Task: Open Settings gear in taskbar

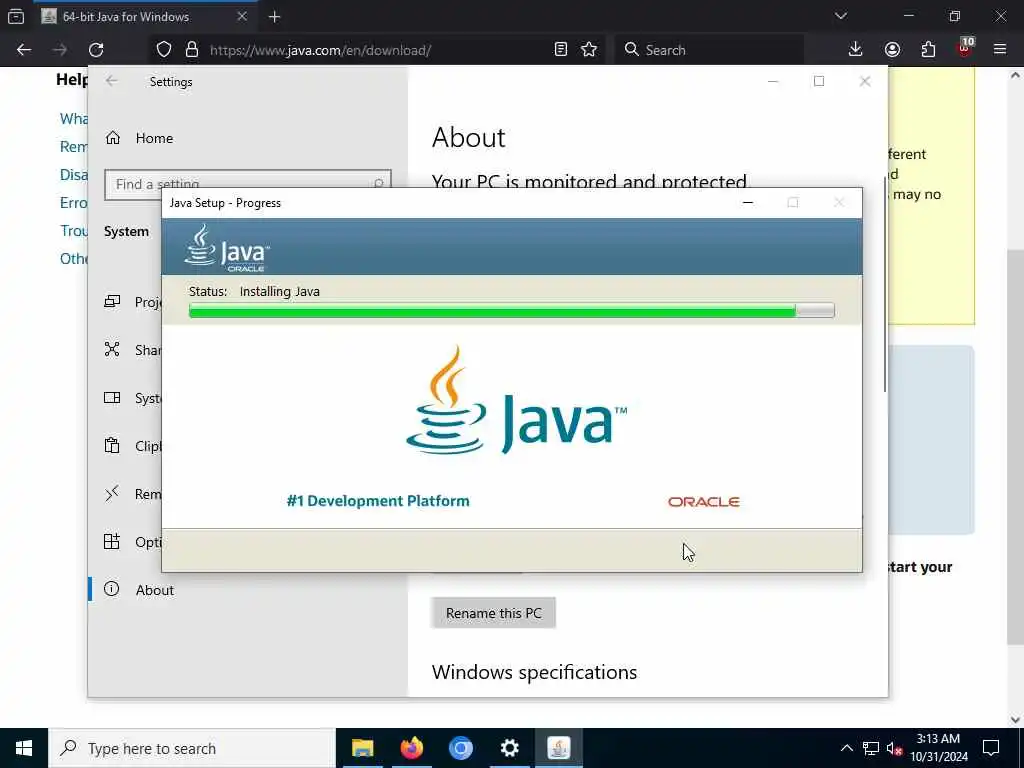Action: (509, 748)
